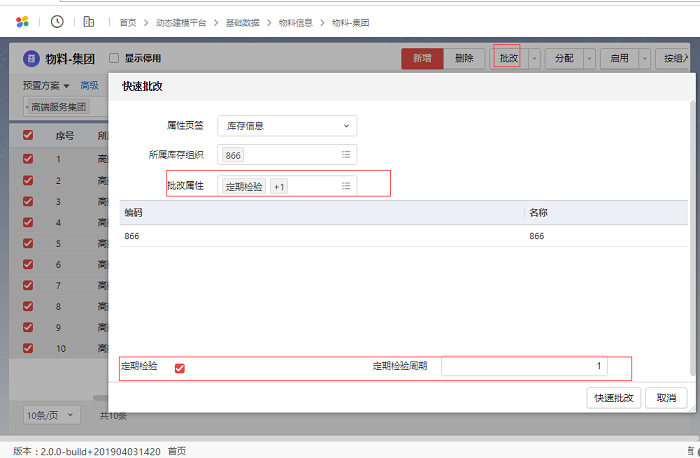Click 物料-集团 breadcrumb item
The width and height of the screenshot is (700, 458).
(x=350, y=23)
